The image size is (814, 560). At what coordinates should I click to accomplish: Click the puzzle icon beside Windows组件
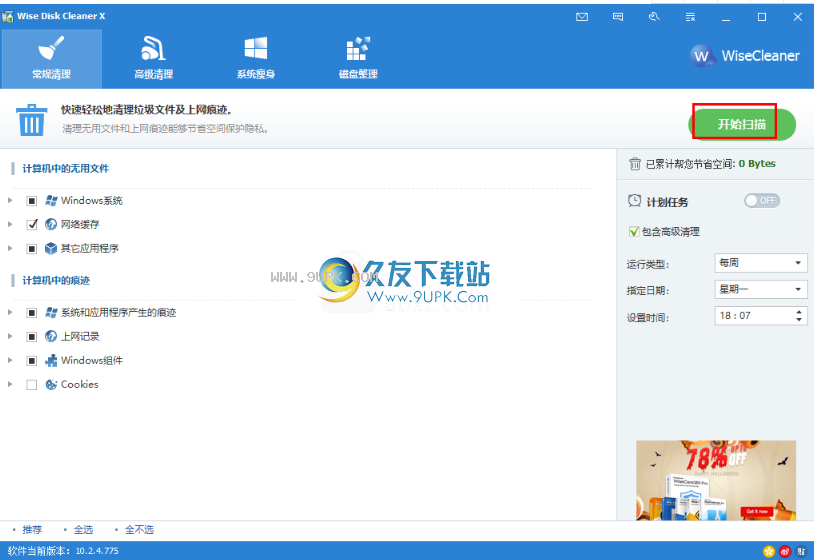(x=51, y=360)
